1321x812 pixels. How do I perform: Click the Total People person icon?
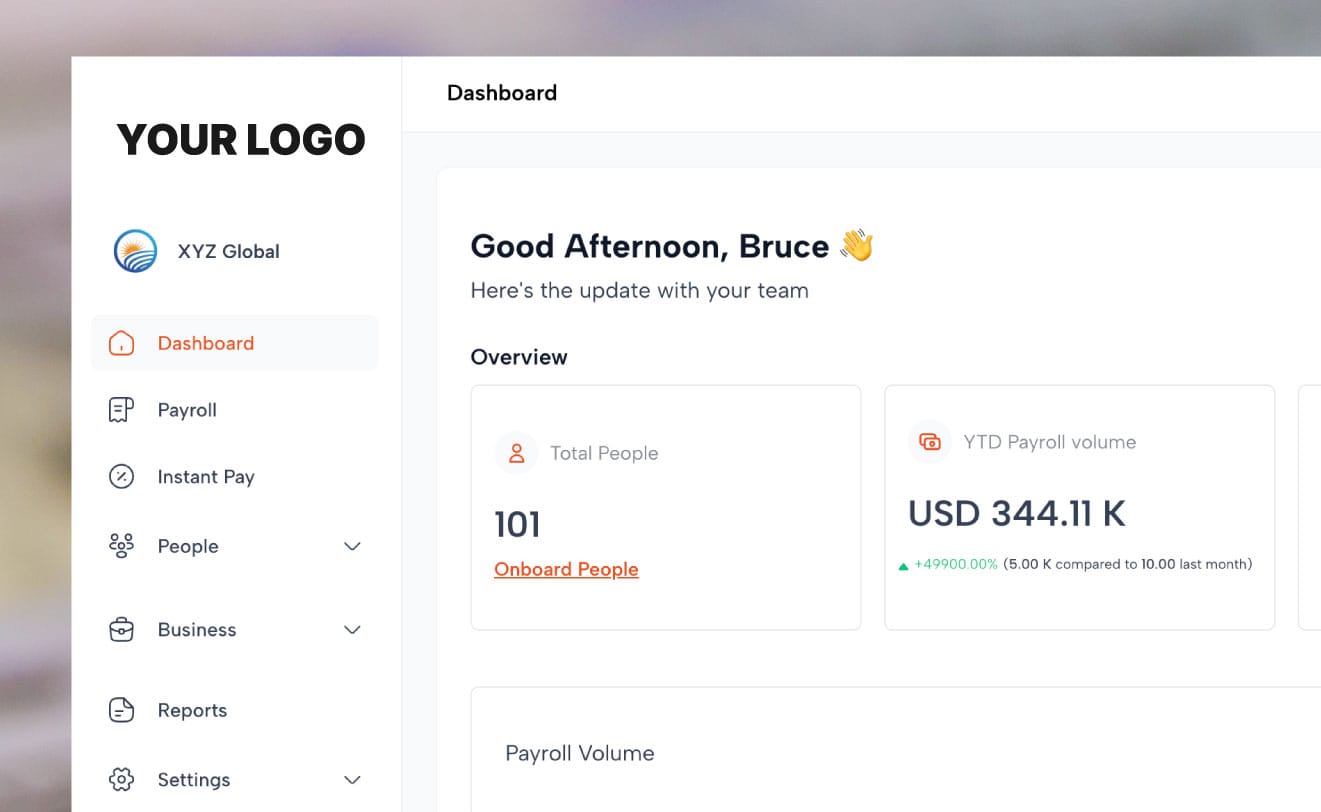516,452
